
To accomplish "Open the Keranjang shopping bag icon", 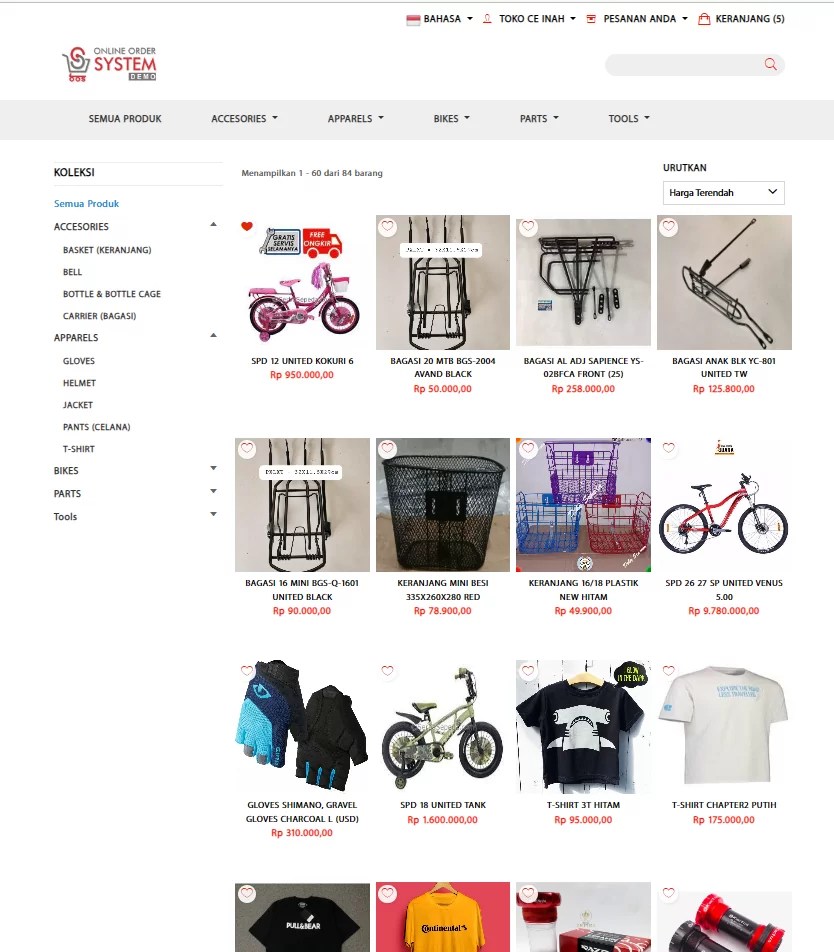I will click(x=703, y=19).
